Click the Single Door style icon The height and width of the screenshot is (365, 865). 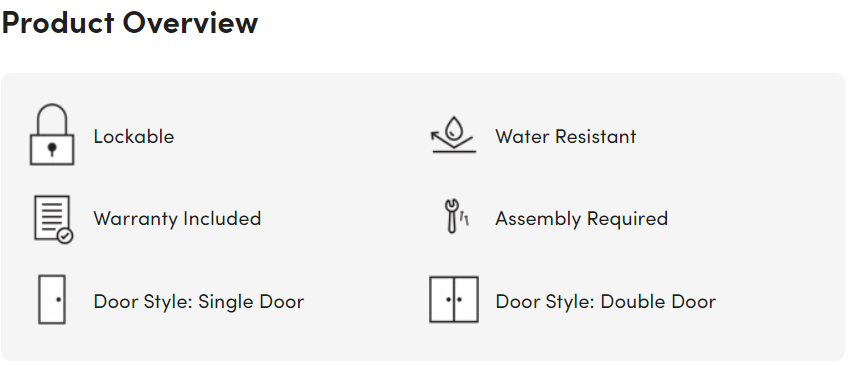pyautogui.click(x=52, y=299)
